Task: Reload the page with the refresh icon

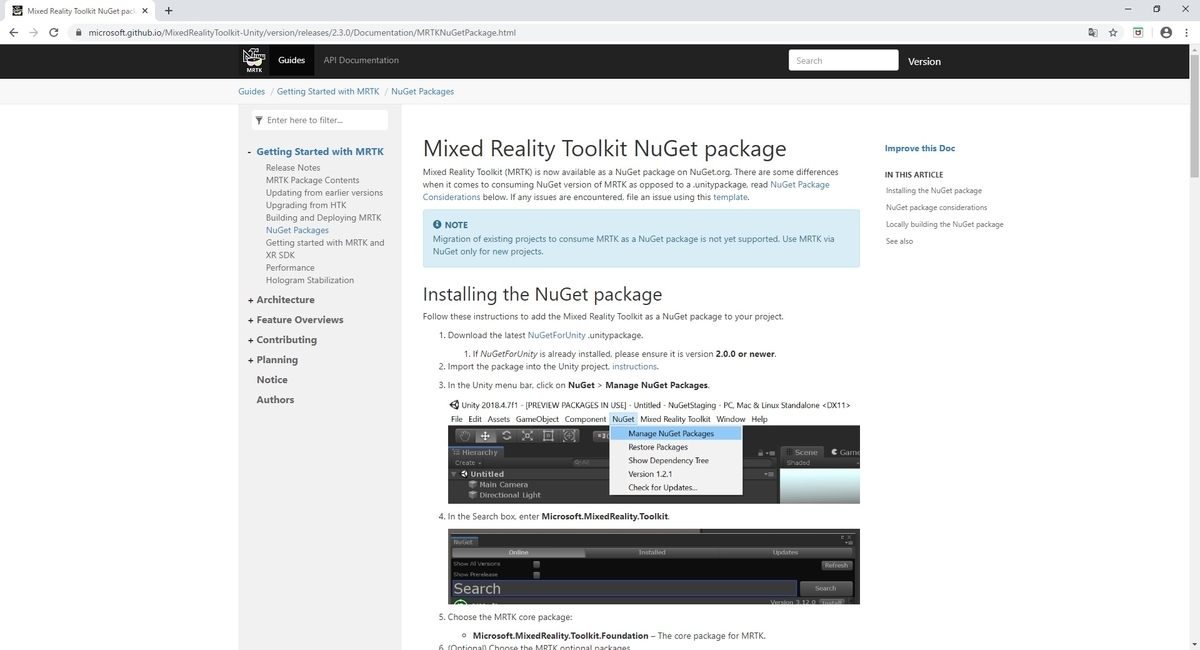Action: point(53,32)
